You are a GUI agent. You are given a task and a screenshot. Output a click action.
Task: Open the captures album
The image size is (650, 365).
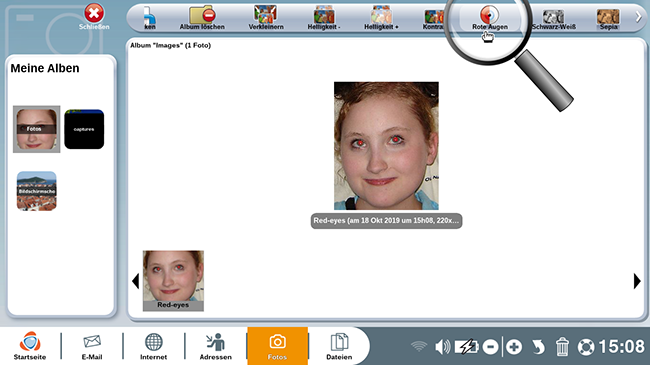tap(84, 129)
